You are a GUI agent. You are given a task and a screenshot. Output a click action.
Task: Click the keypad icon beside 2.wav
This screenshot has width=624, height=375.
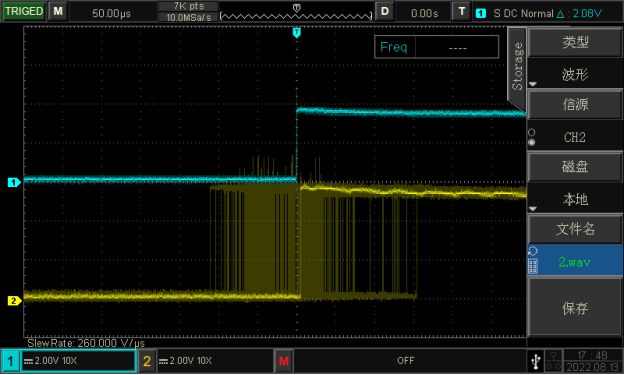coord(532,266)
